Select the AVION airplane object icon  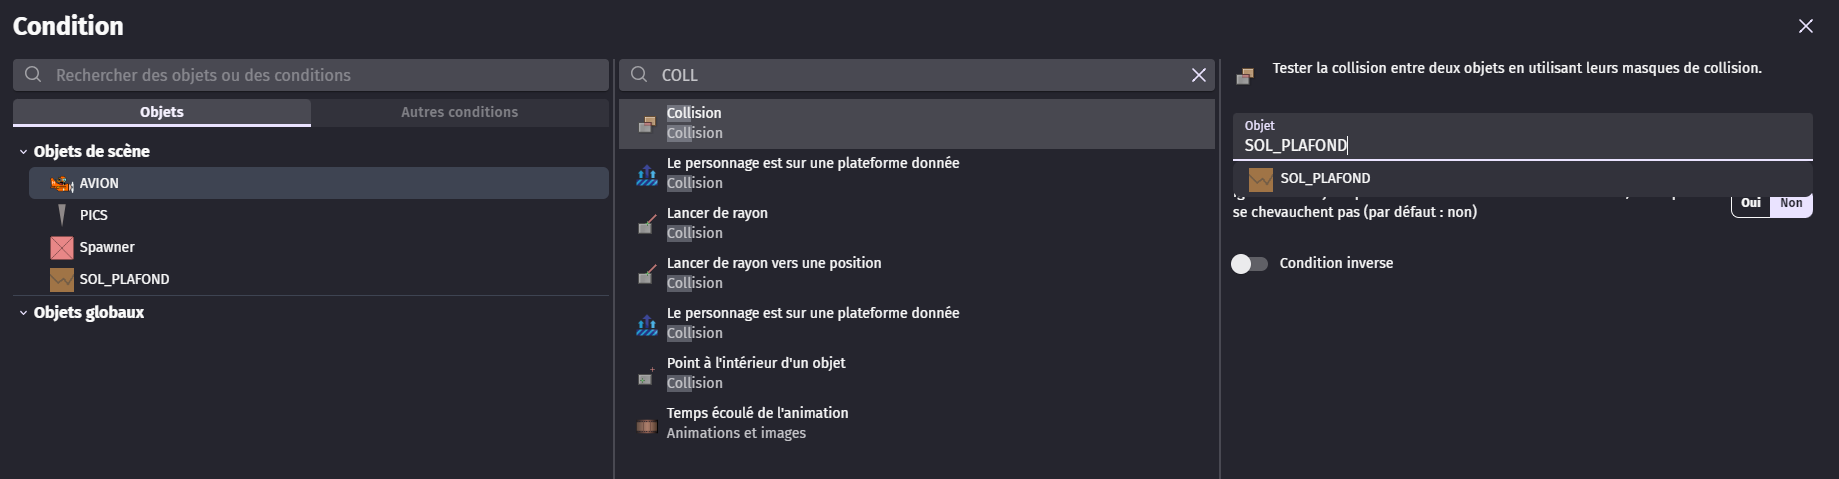tap(62, 183)
